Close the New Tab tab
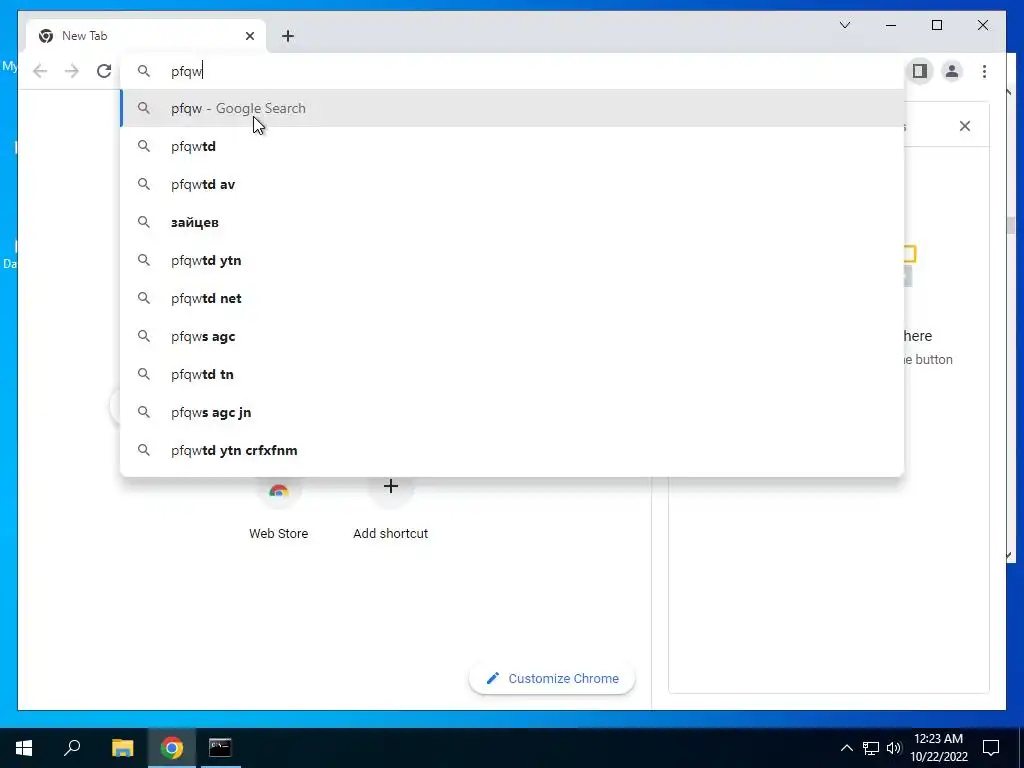 [x=249, y=36]
